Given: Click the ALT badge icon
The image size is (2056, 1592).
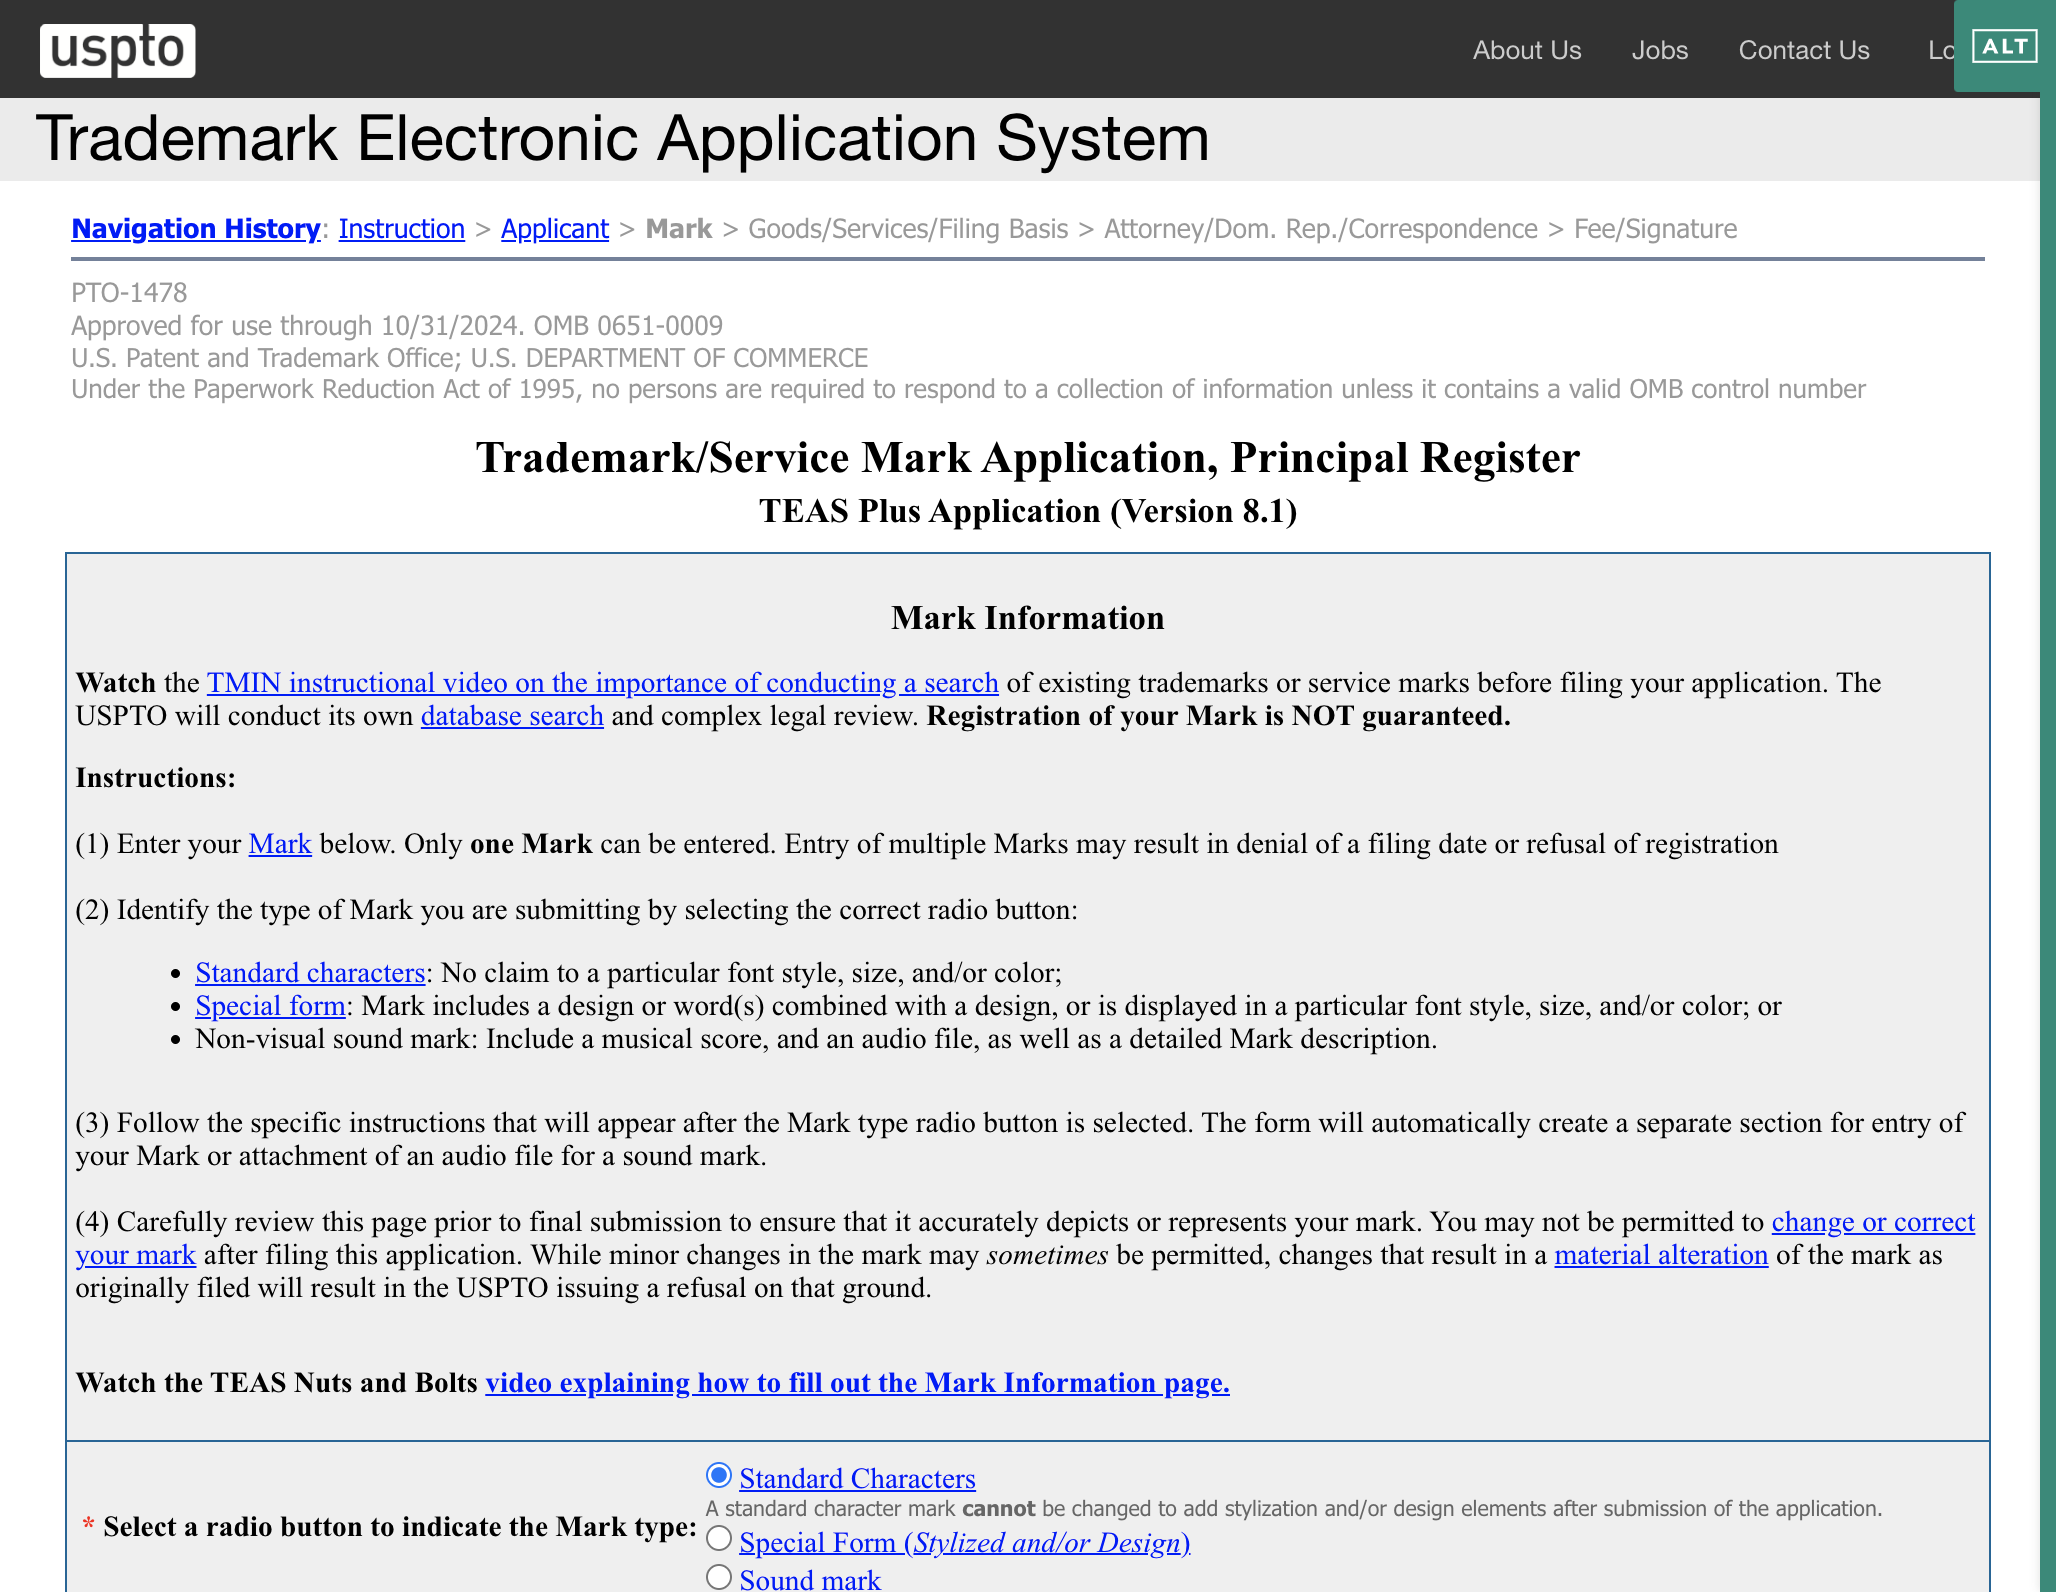Looking at the screenshot, I should [2004, 46].
